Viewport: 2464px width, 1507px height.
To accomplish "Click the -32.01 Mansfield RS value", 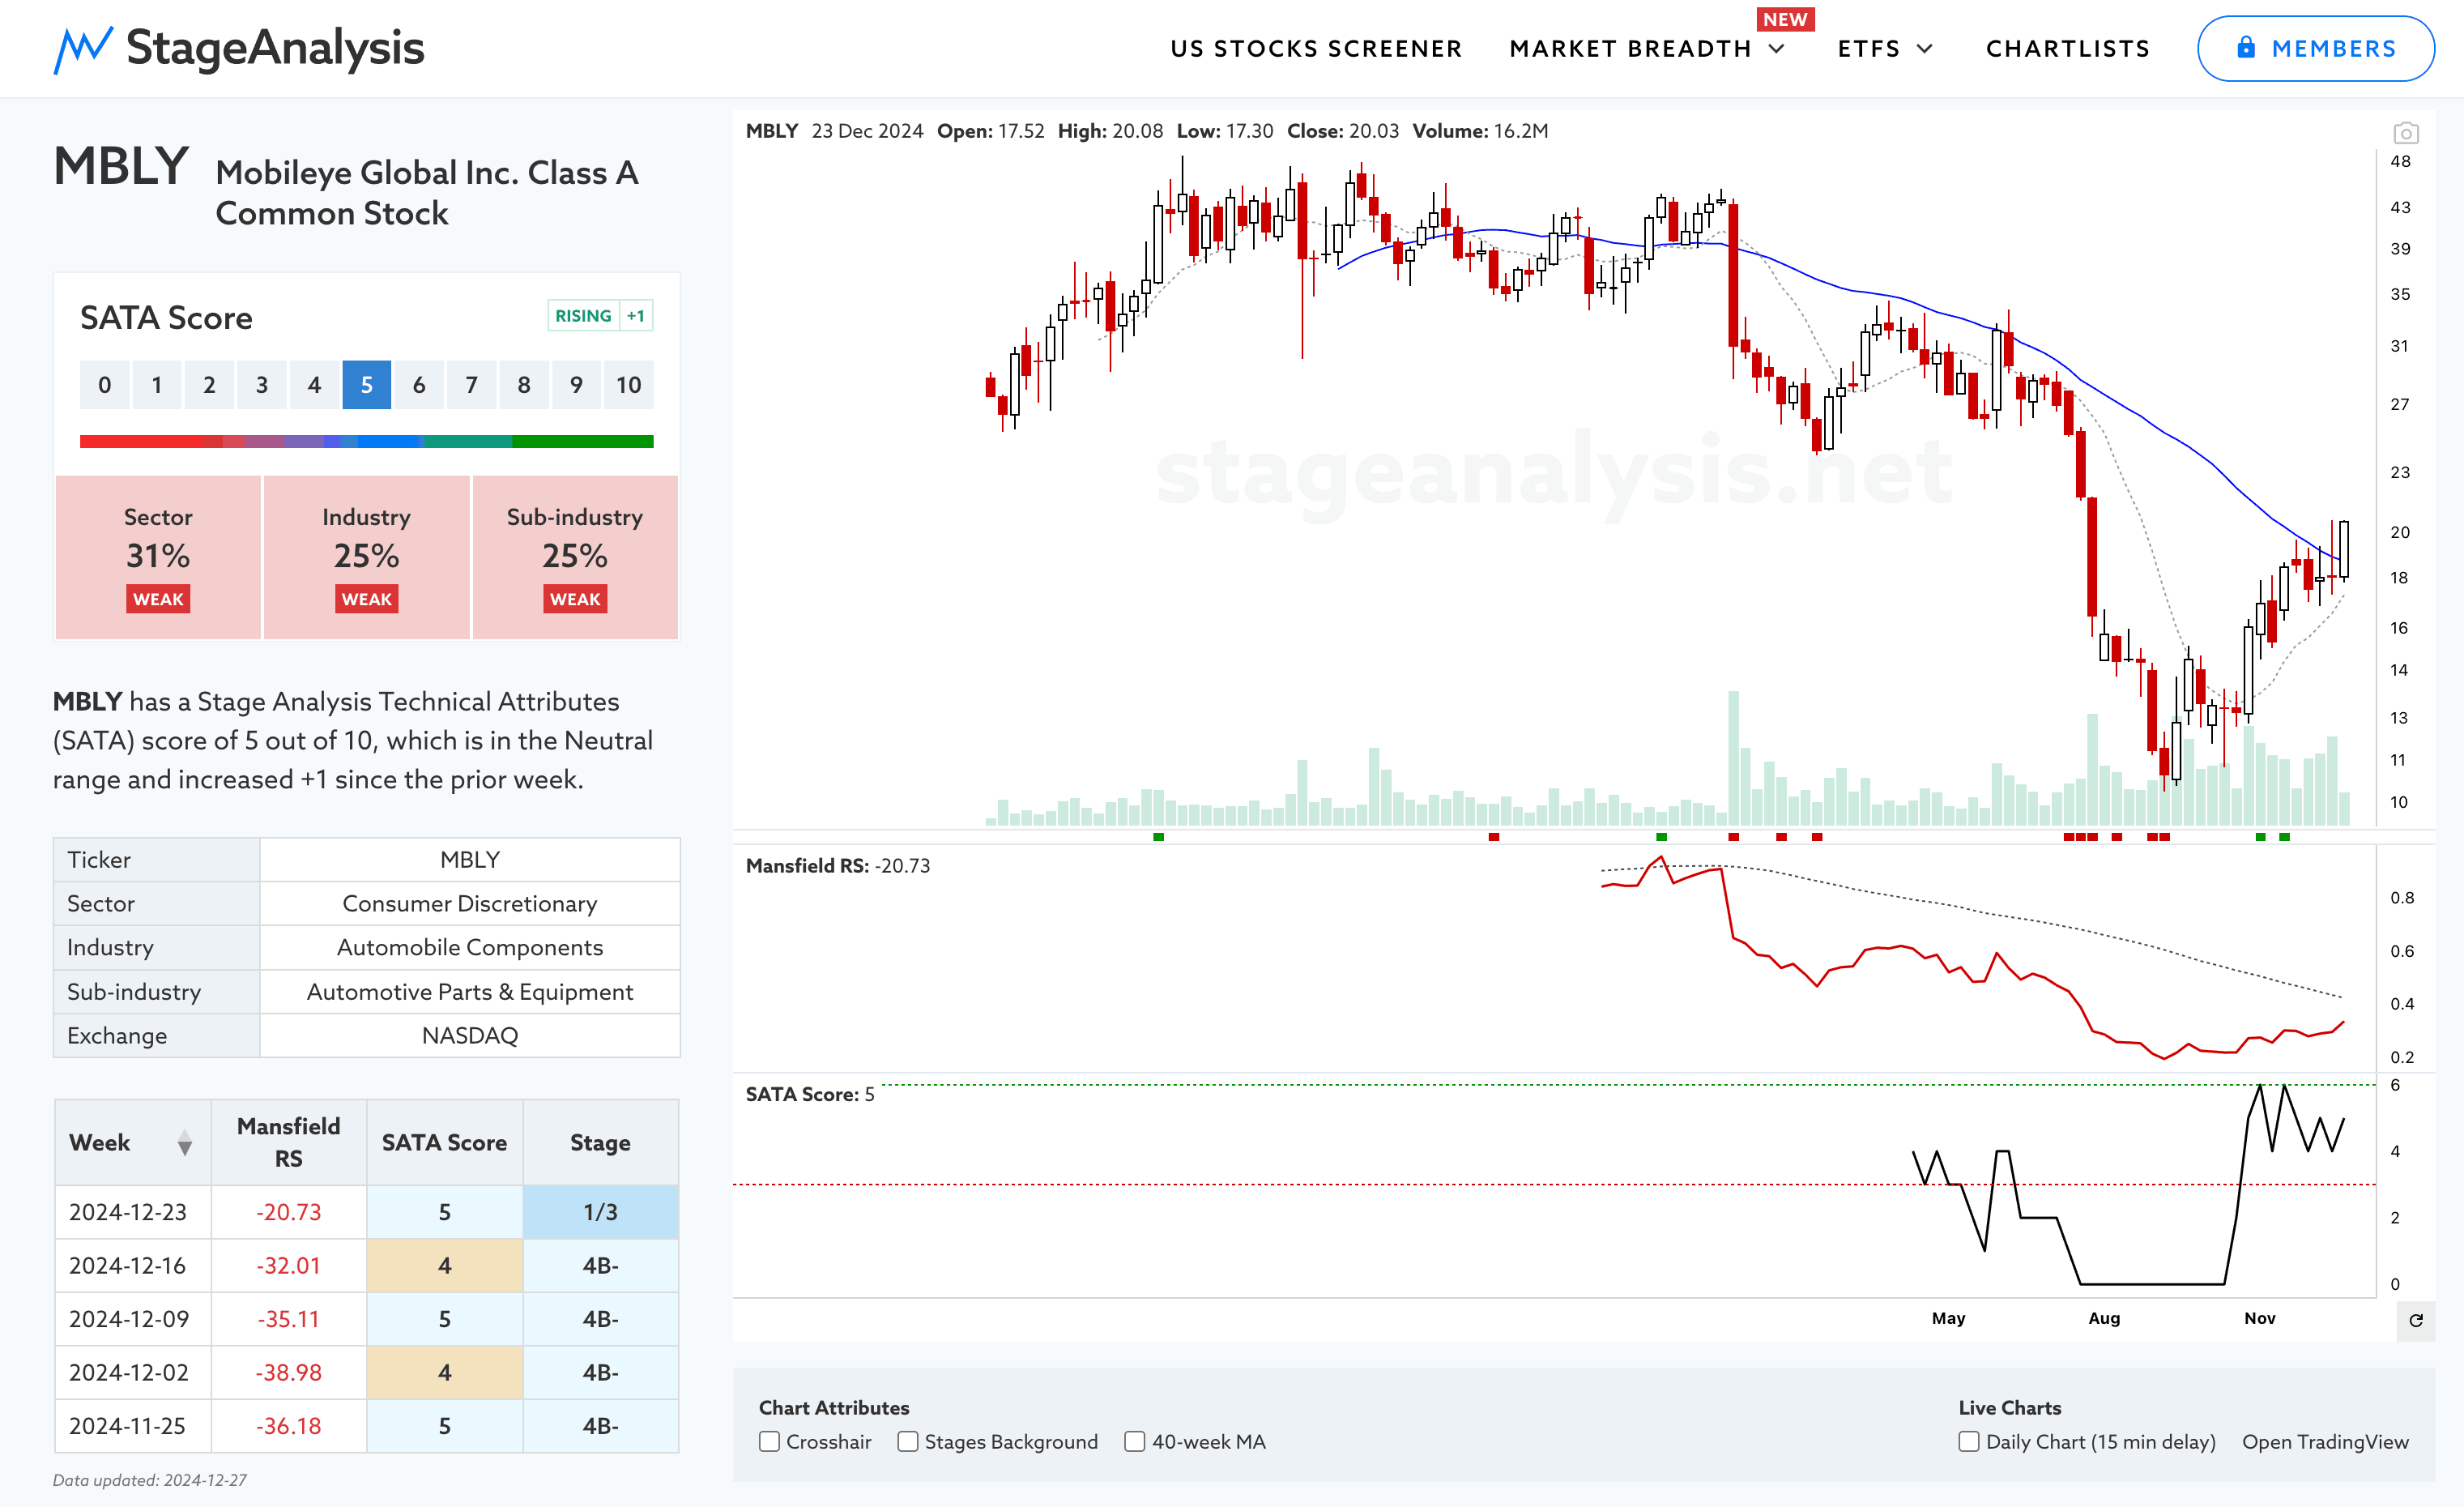I will [288, 1266].
